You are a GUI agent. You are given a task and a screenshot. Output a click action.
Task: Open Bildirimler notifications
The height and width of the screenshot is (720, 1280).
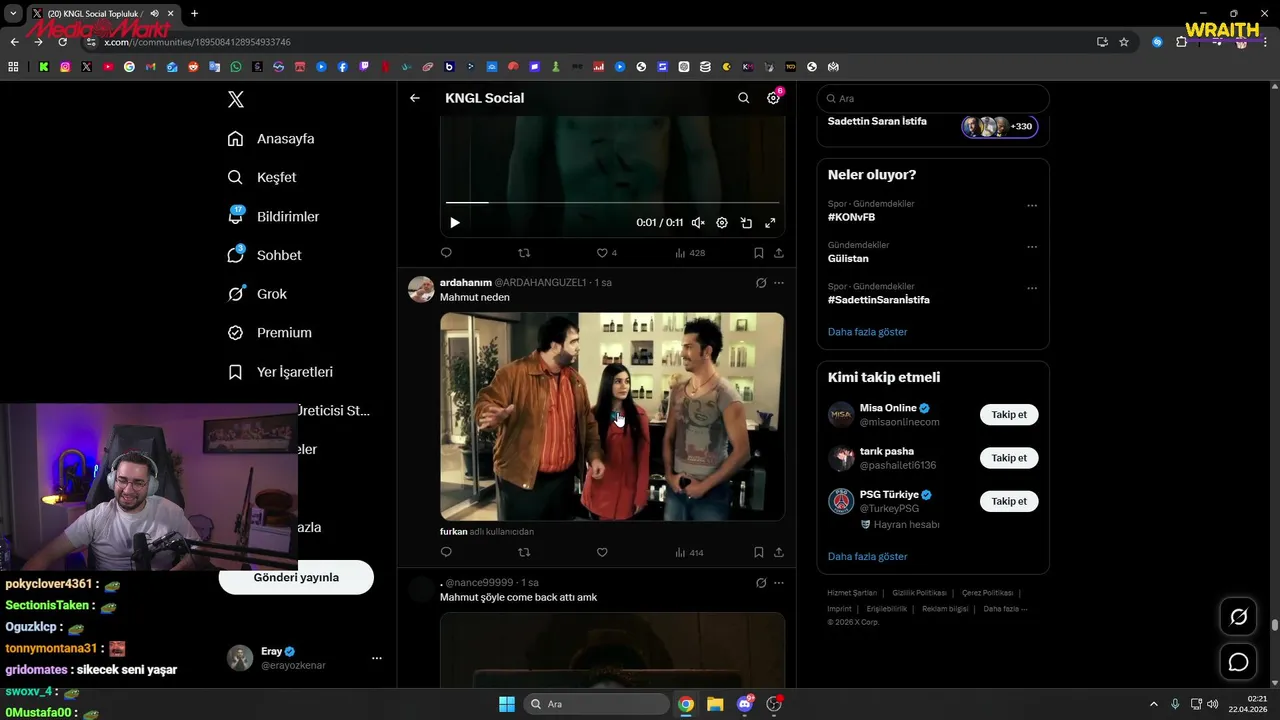[273, 216]
